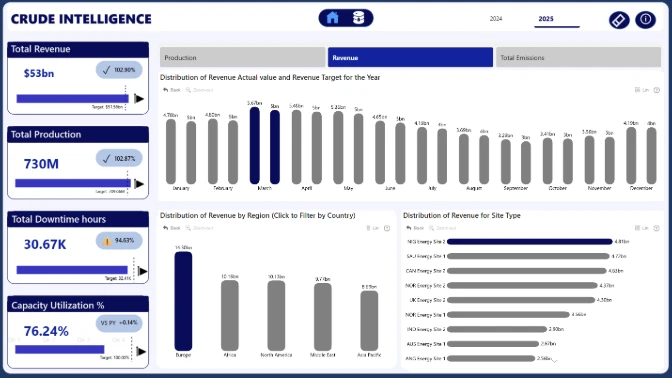Screen dimensions: 672x378
Task: Click the $53bn total revenue value
Action: [39, 73]
